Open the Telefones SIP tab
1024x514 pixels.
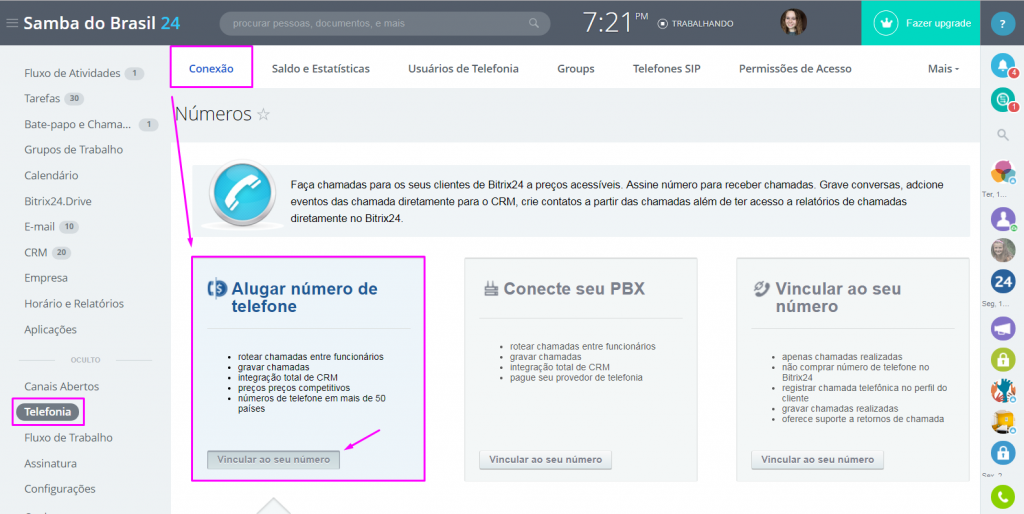[667, 69]
